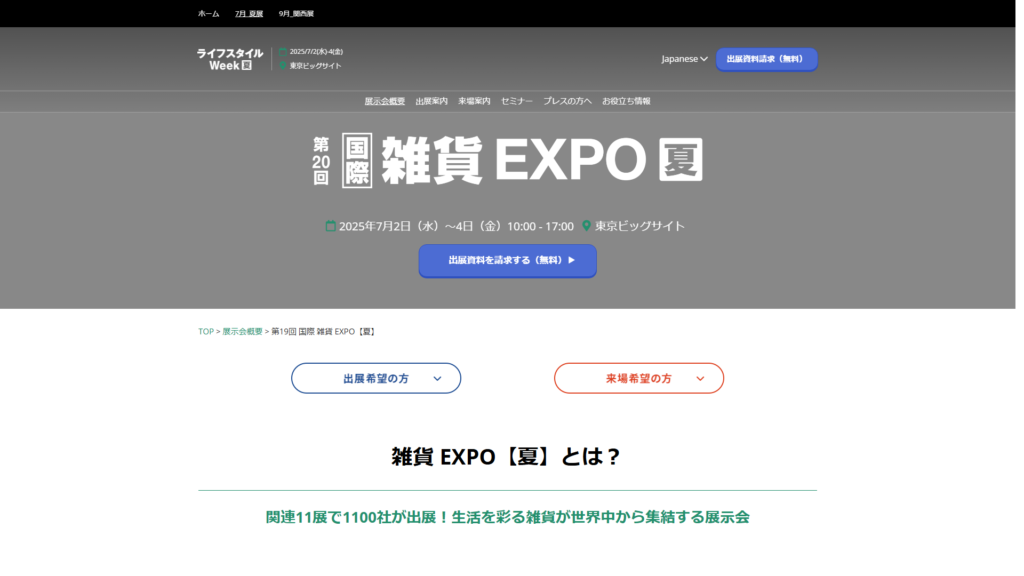
Task: Open the 来場案内 menu
Action: click(x=474, y=101)
